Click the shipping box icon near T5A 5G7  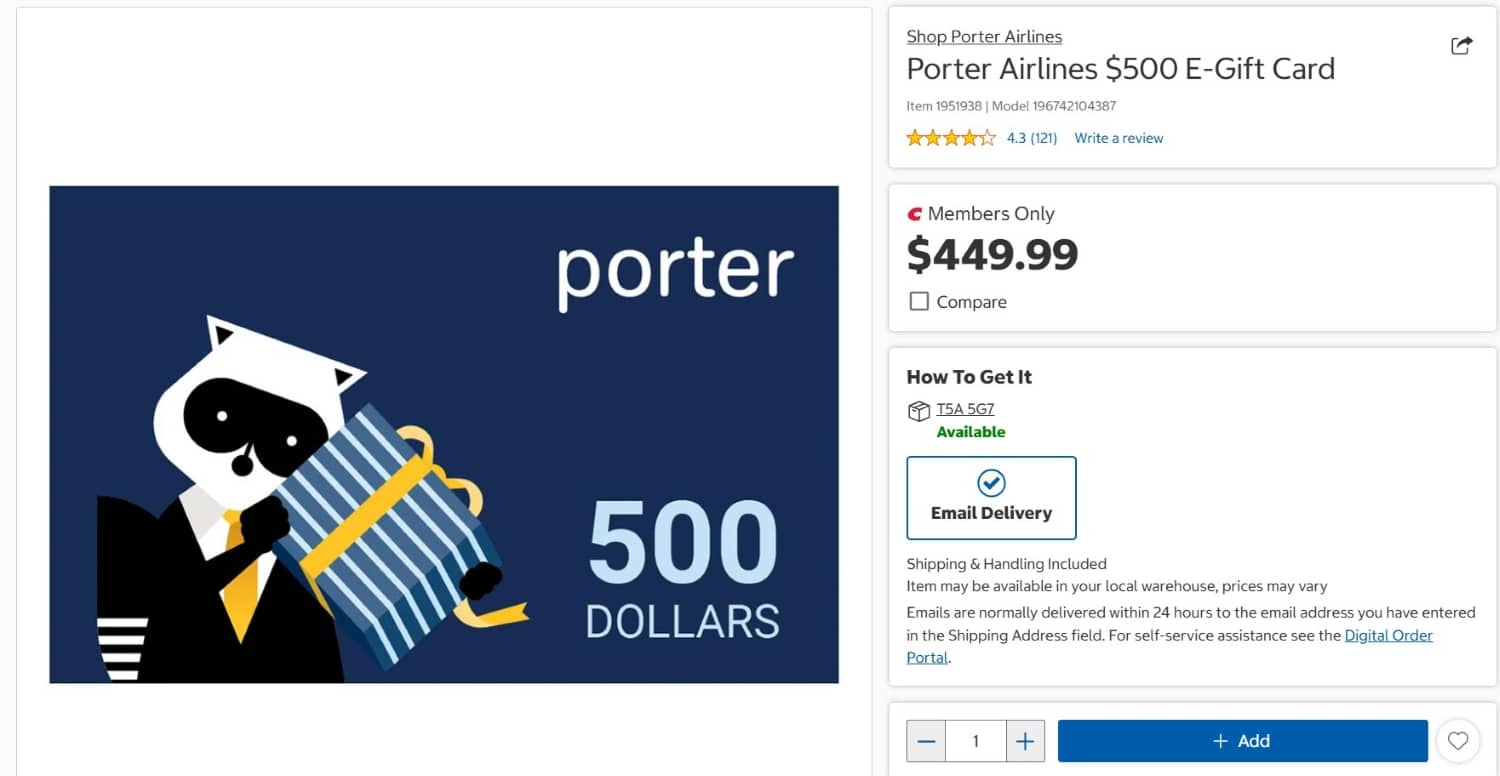coord(917,410)
